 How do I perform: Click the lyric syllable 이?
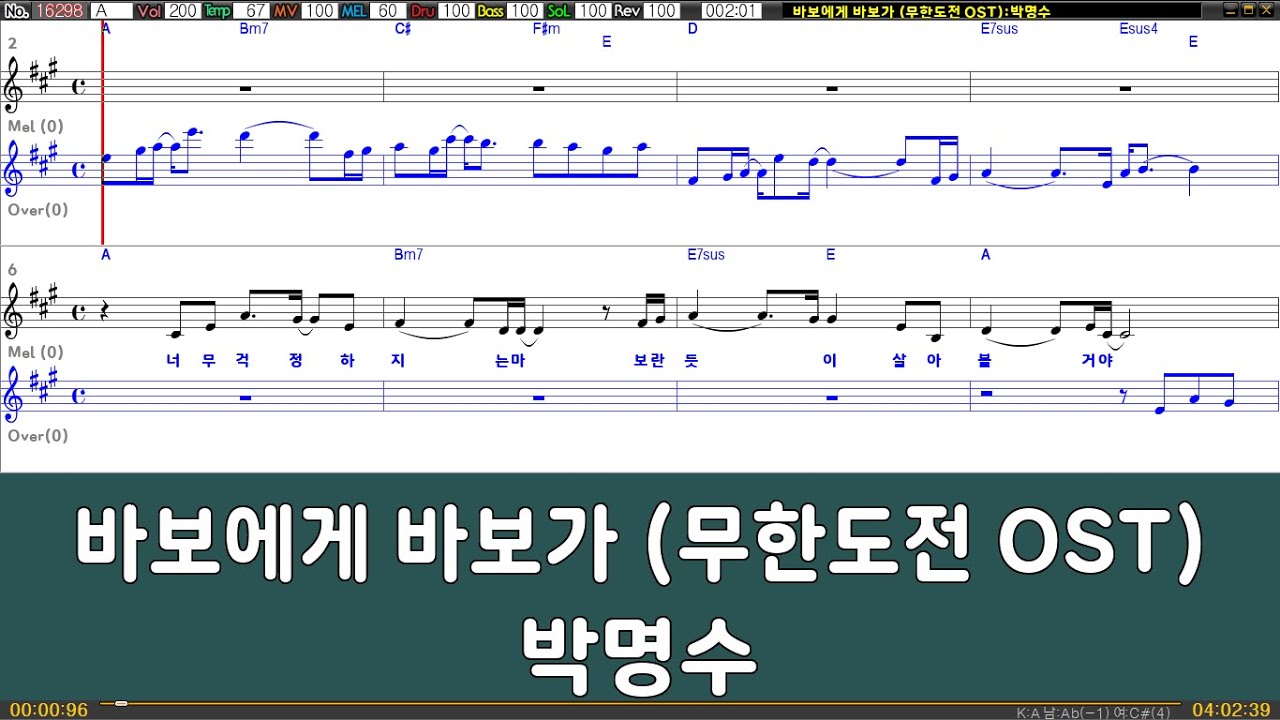pyautogui.click(x=829, y=360)
